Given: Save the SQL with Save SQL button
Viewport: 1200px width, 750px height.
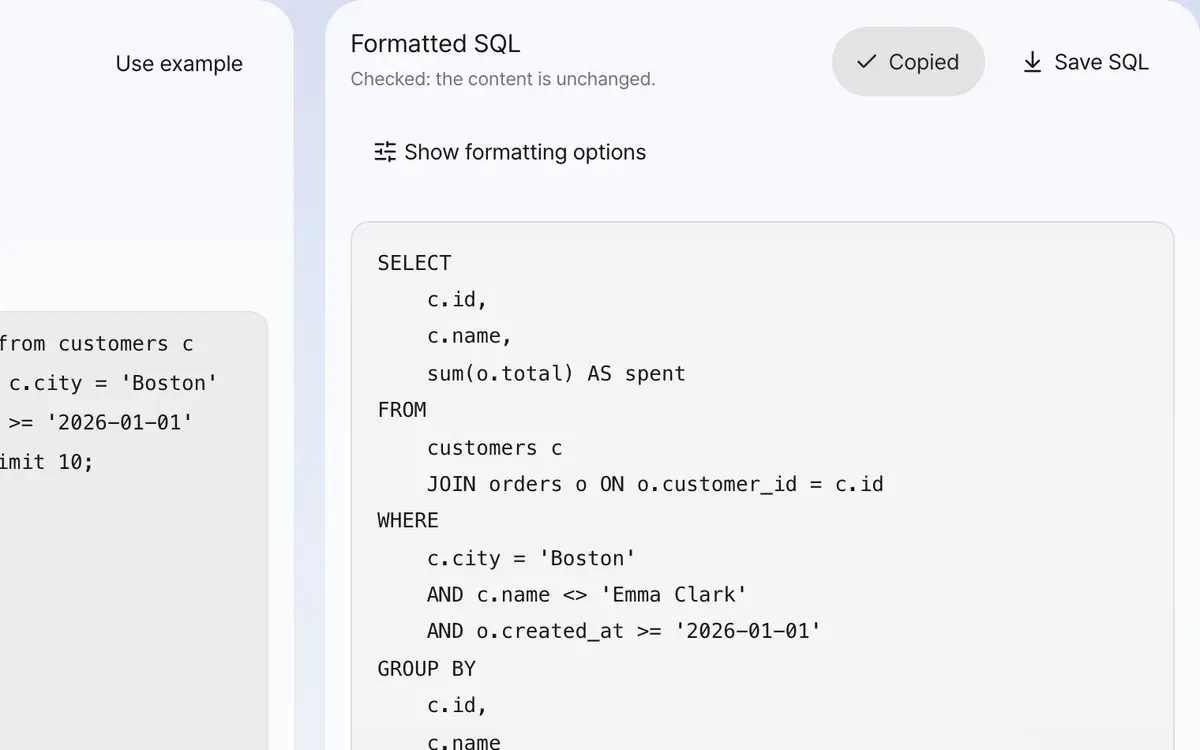Looking at the screenshot, I should (x=1086, y=62).
